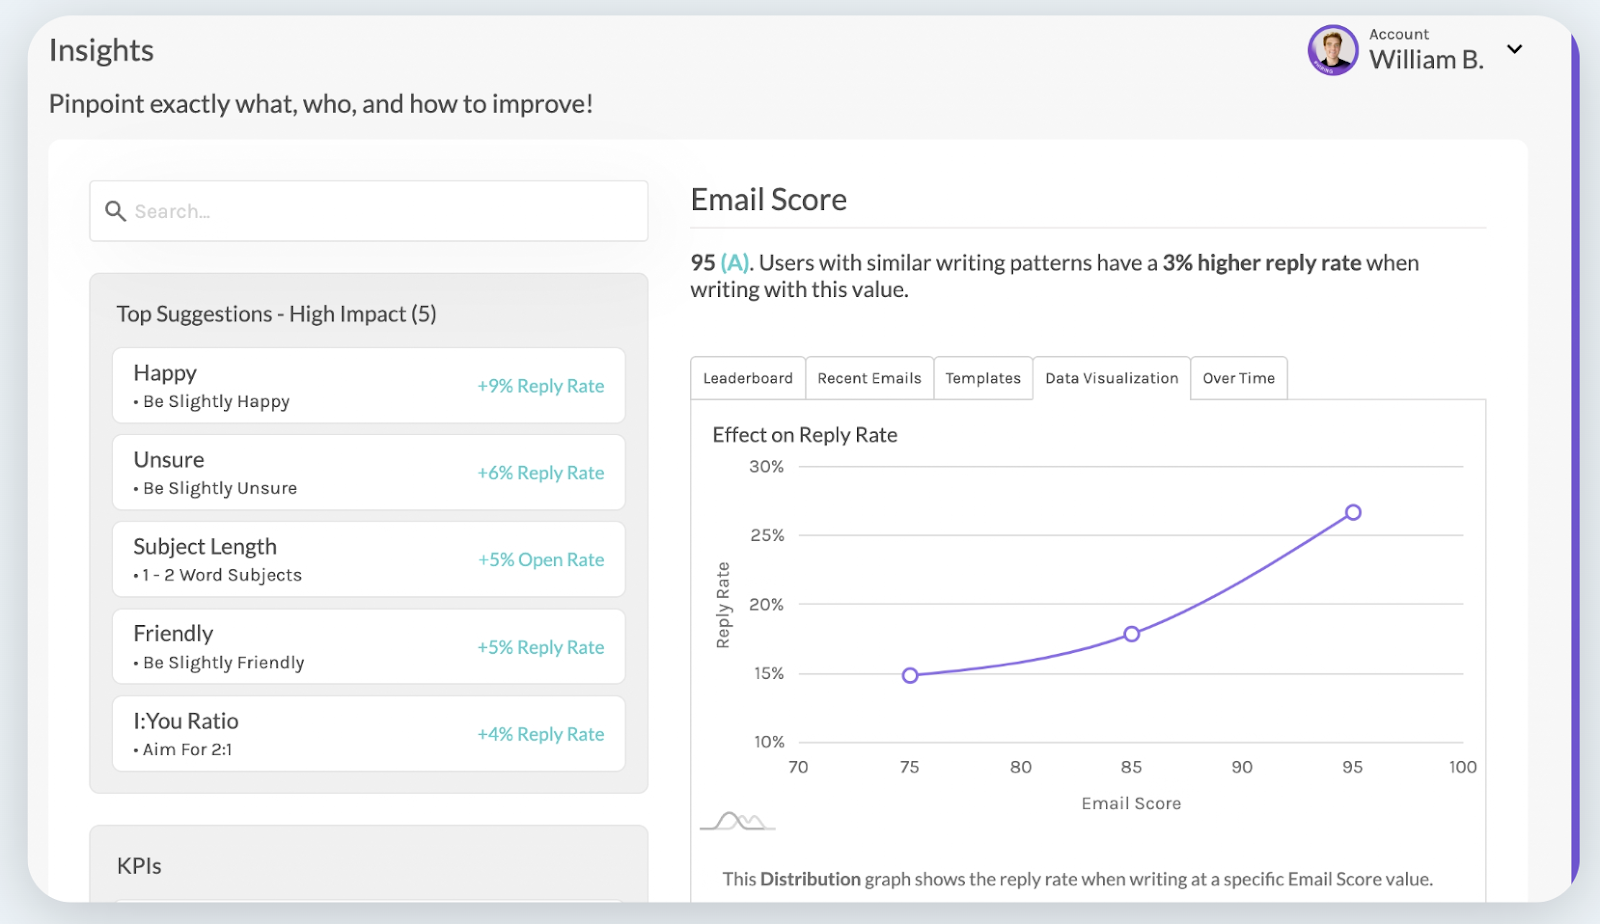Click the data point at Email Score 95
Screen dimensions: 1600x924
[1352, 511]
